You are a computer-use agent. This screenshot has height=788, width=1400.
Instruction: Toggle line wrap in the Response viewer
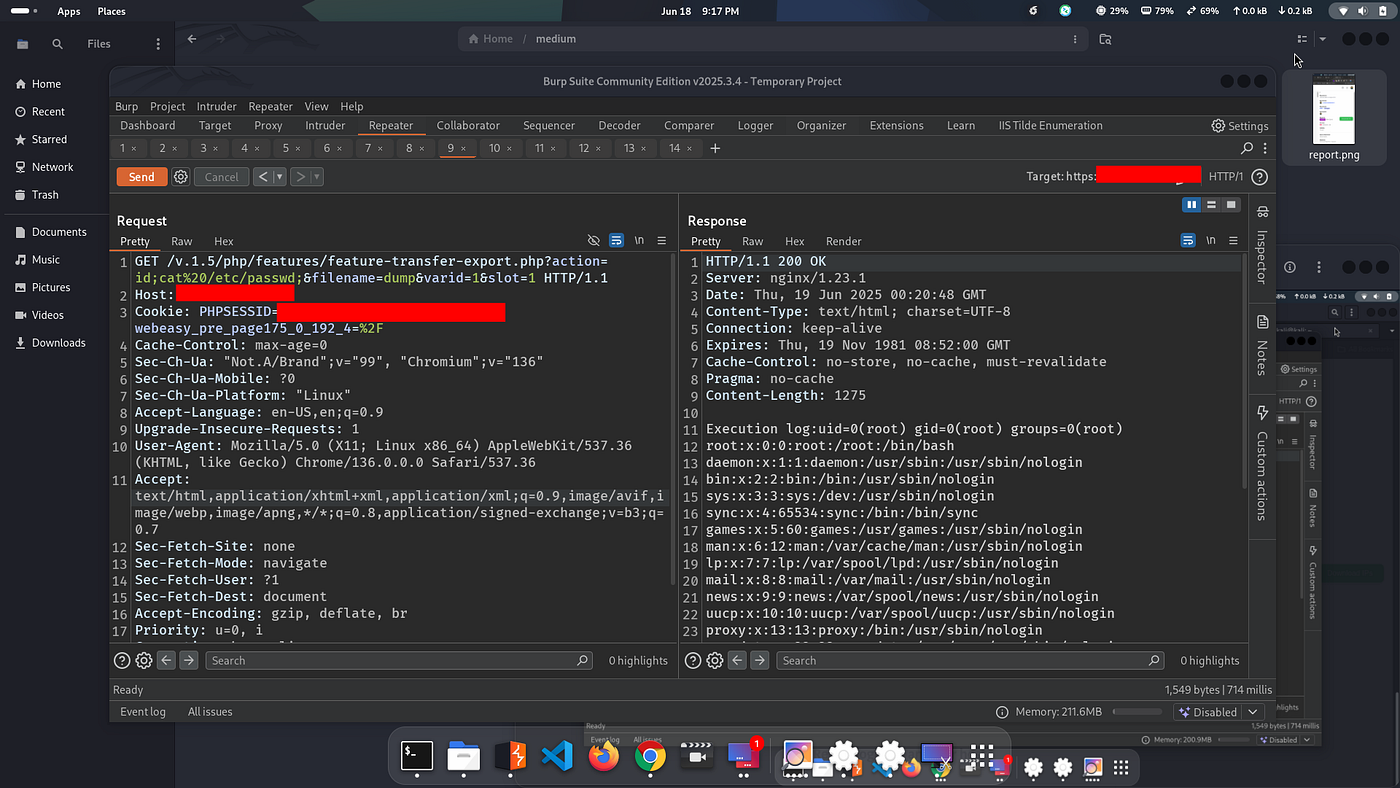pyautogui.click(x=1188, y=241)
